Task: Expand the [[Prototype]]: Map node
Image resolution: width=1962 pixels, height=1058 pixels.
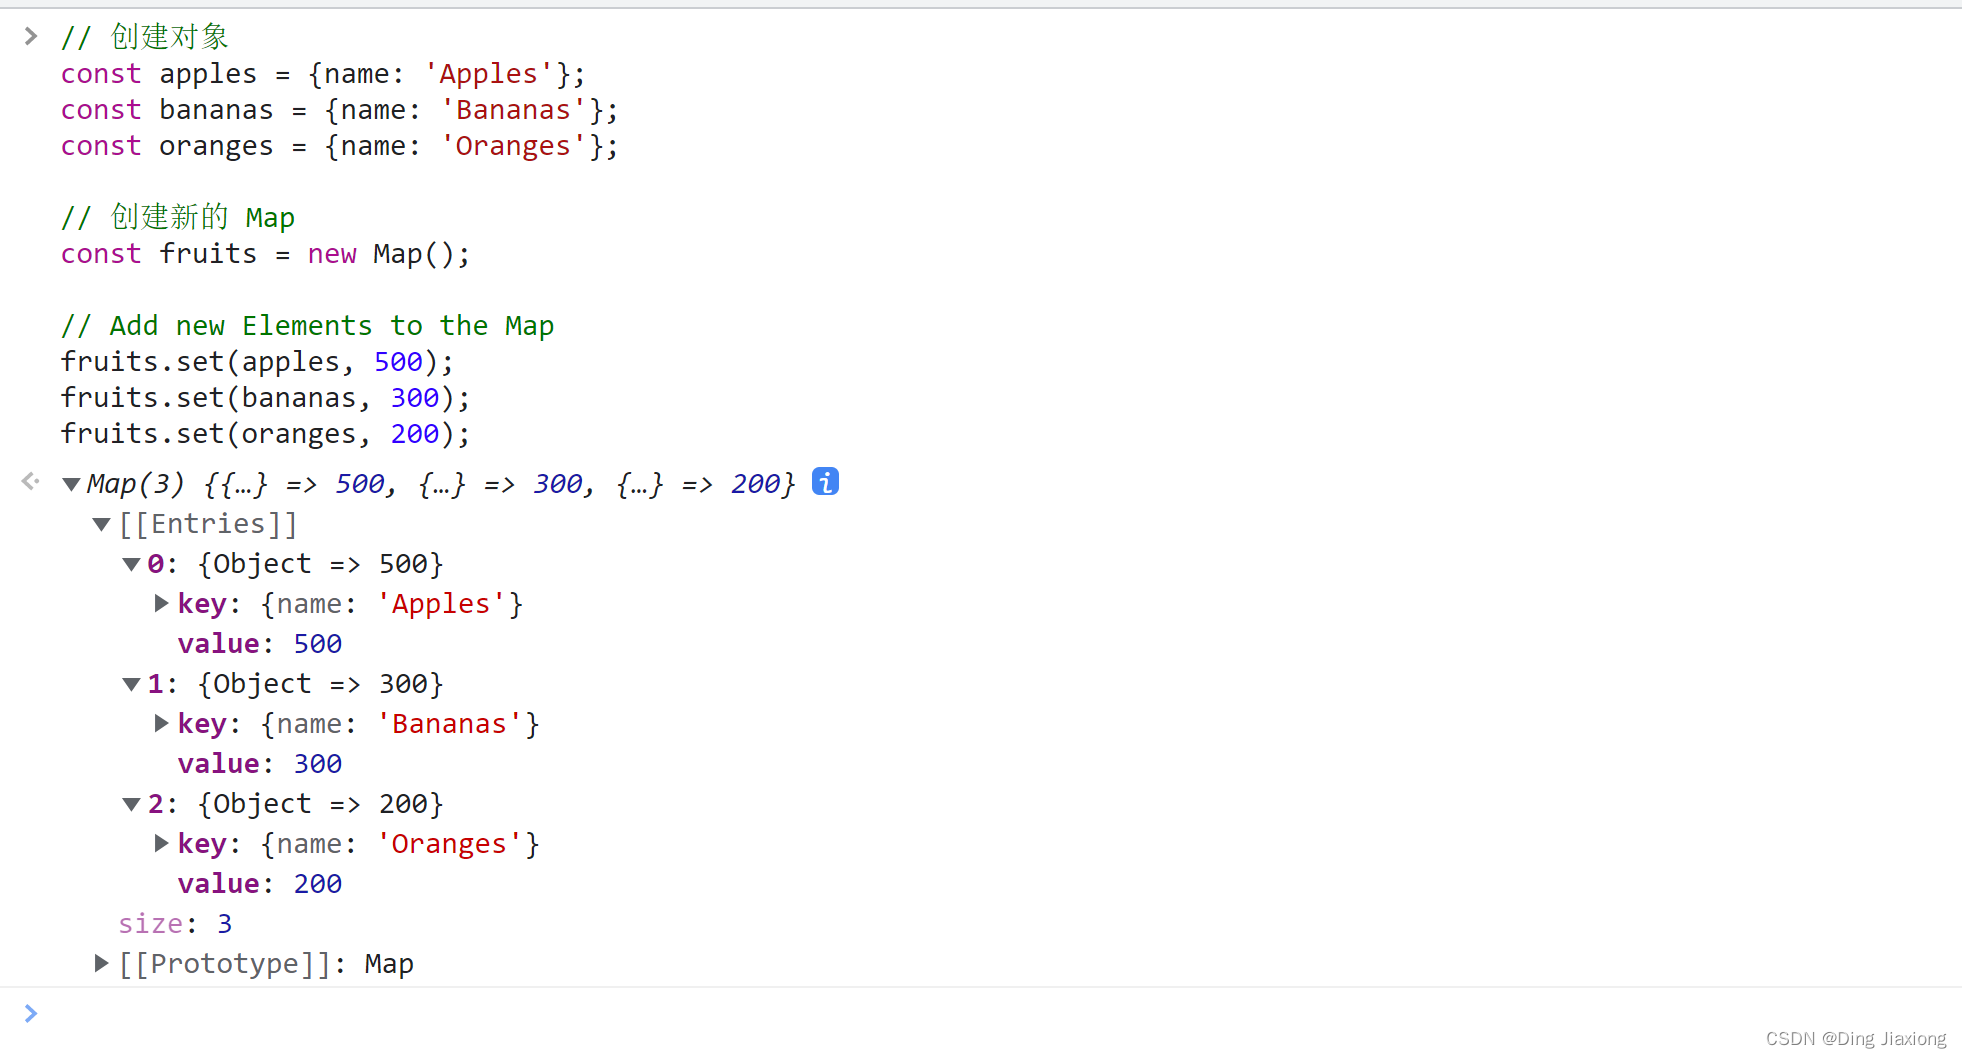Action: (x=101, y=963)
